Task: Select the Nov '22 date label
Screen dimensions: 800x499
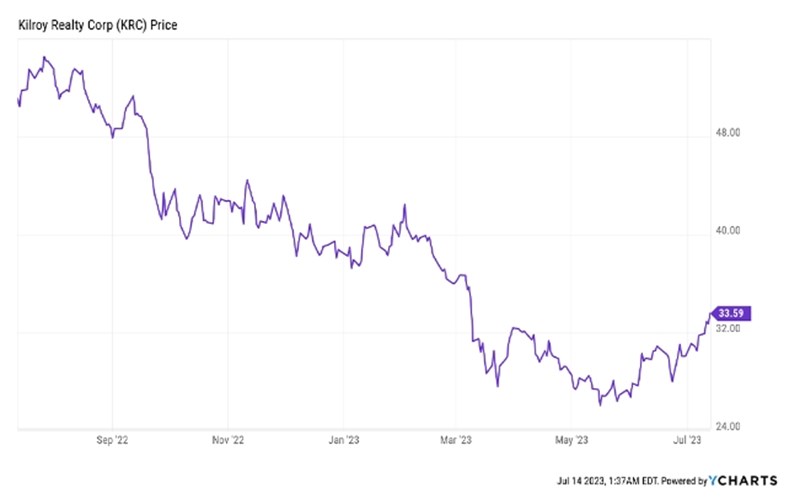Action: (229, 439)
